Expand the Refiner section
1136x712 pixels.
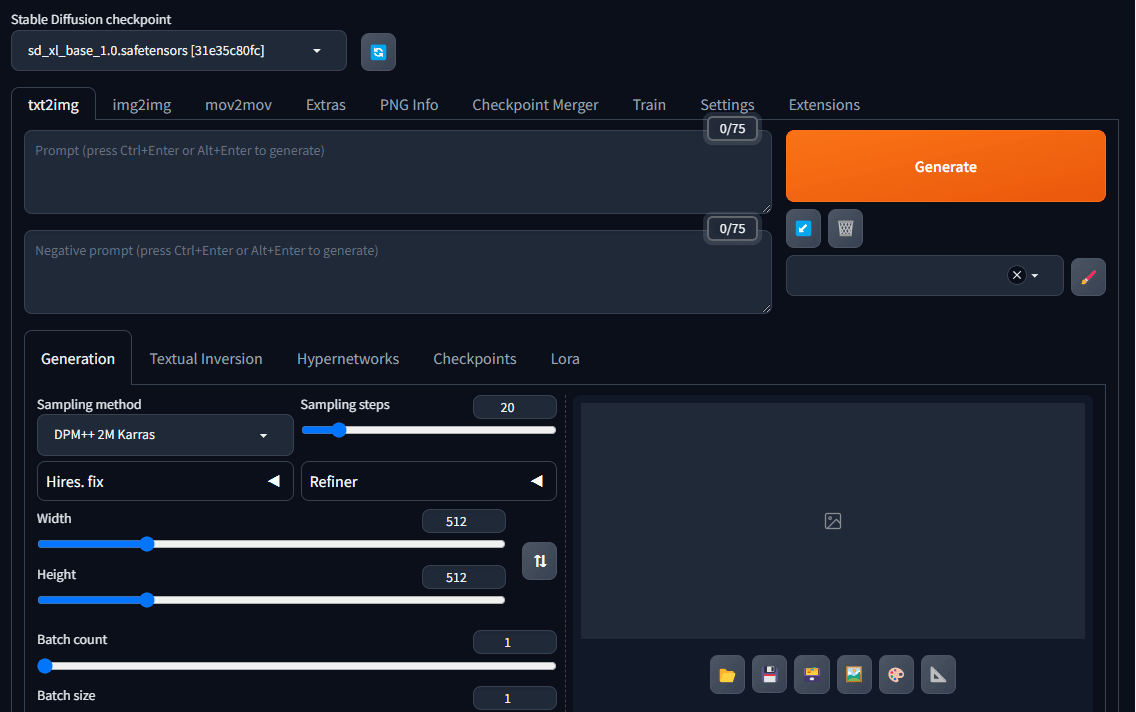coord(429,482)
